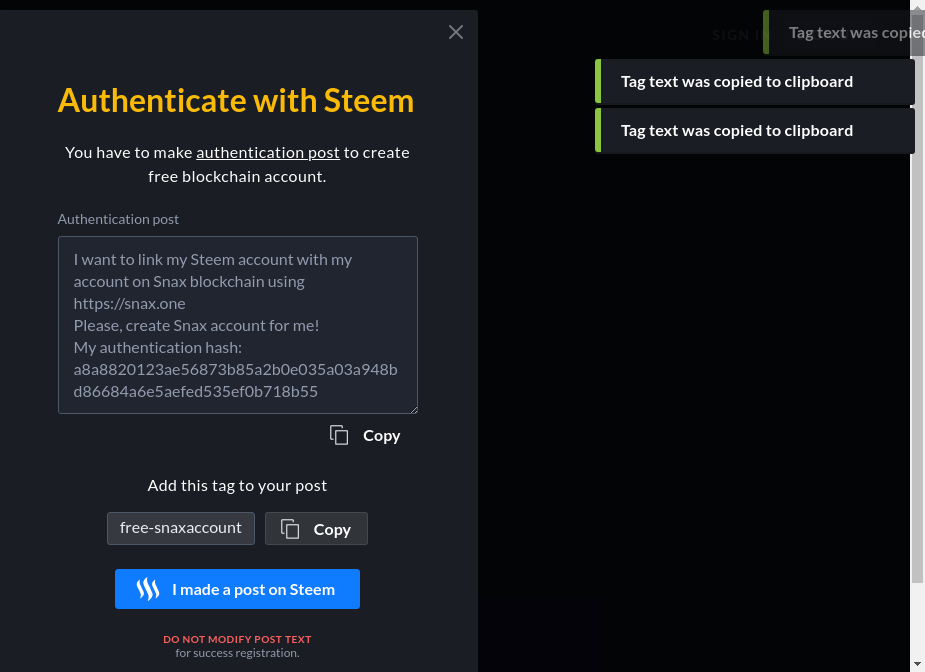
Task: Click the text area resize handle
Action: coord(412,408)
